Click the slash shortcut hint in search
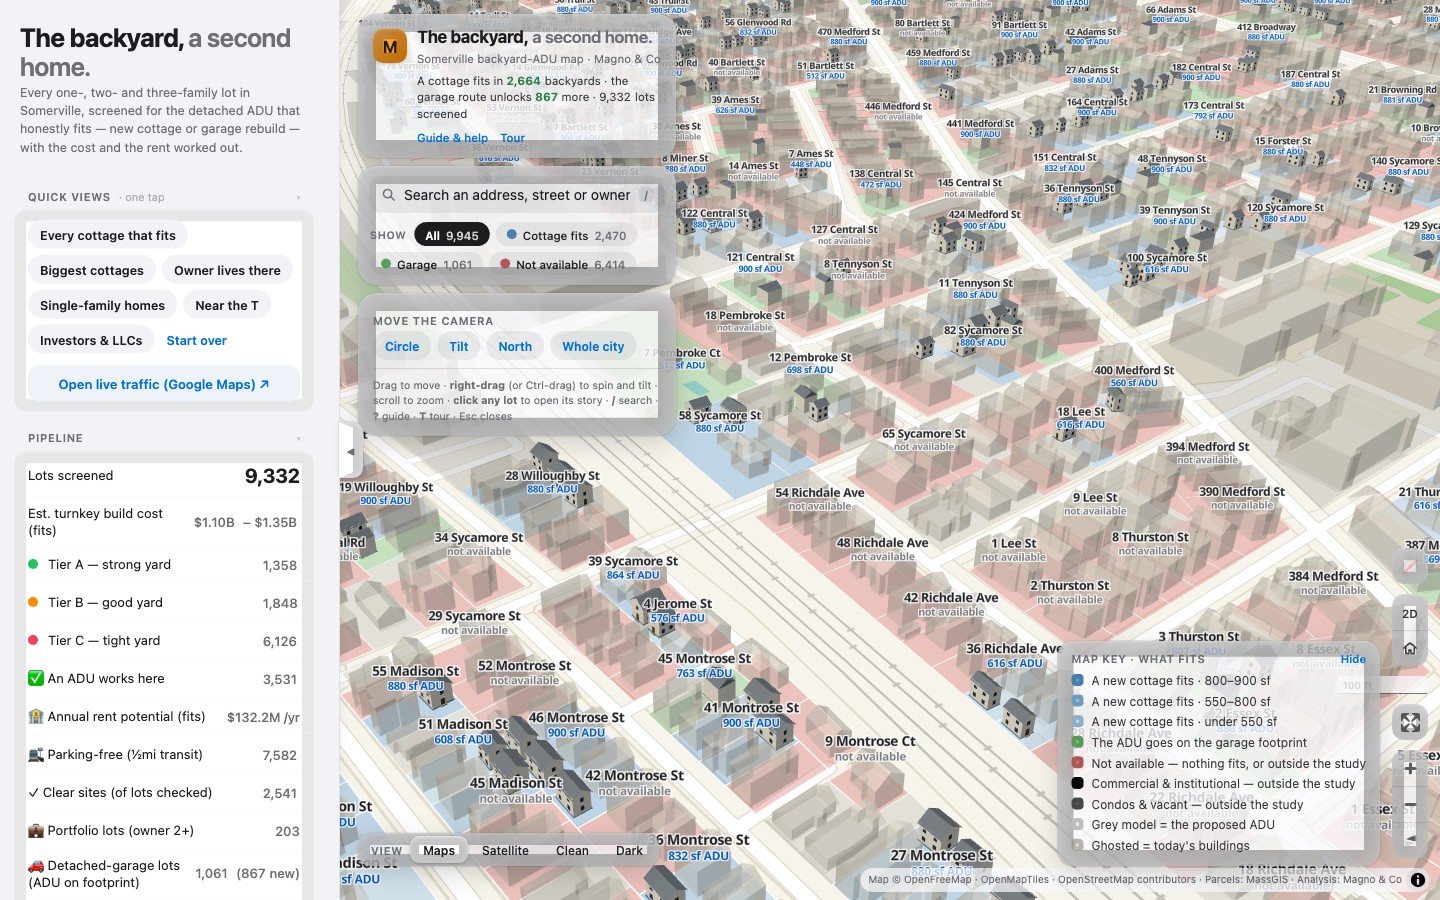1440x900 pixels. [646, 196]
